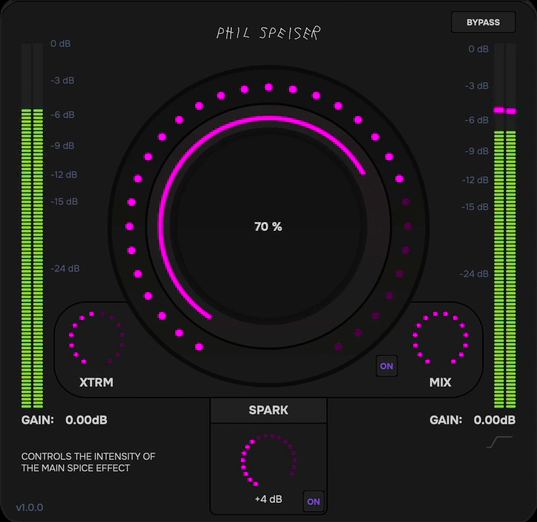
Task: Click the output meter peak indicator
Action: click(x=504, y=111)
